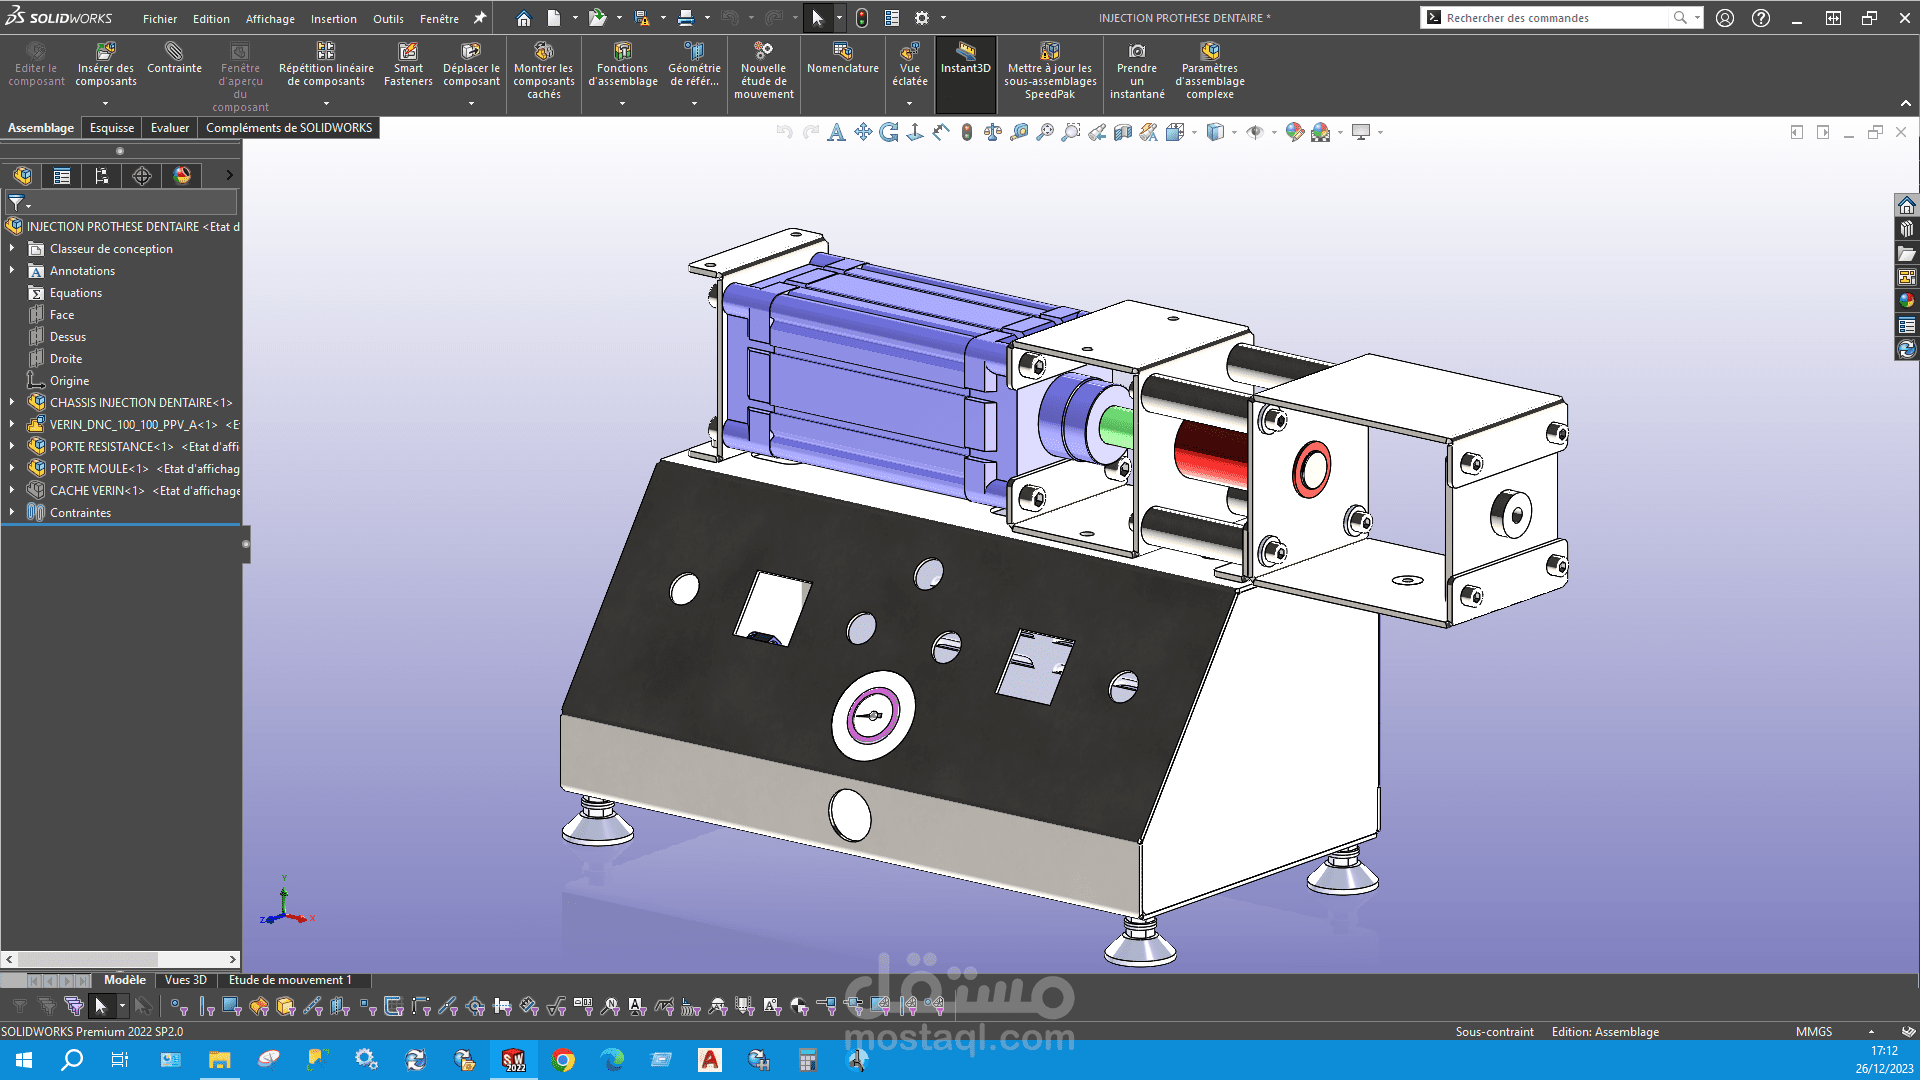1920x1080 pixels.
Task: Click the Print icon in title bar
Action: click(x=686, y=18)
